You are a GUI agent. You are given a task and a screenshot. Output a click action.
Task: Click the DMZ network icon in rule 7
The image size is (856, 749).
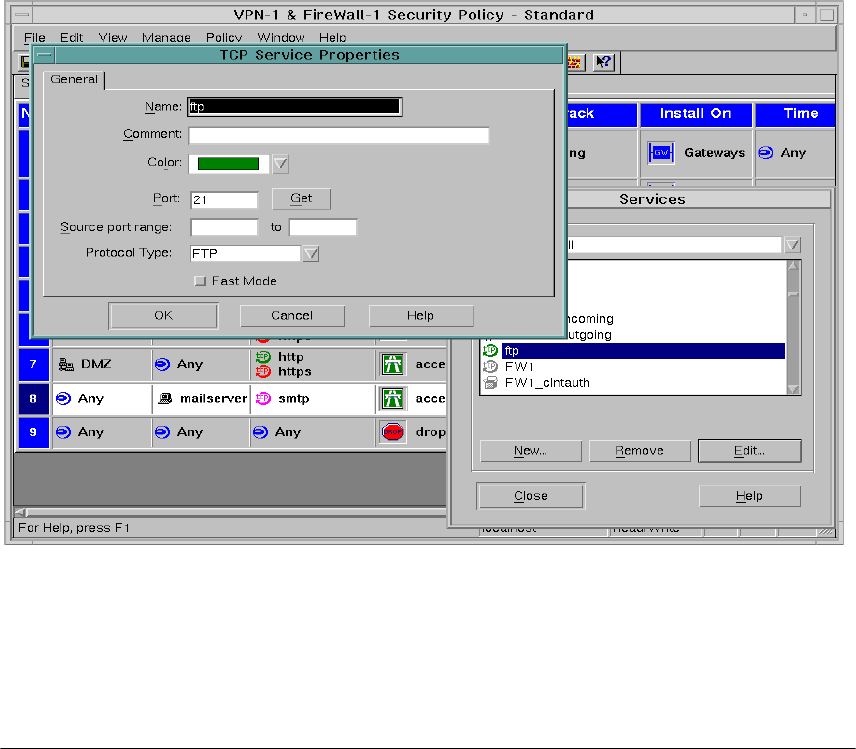pyautogui.click(x=66, y=364)
